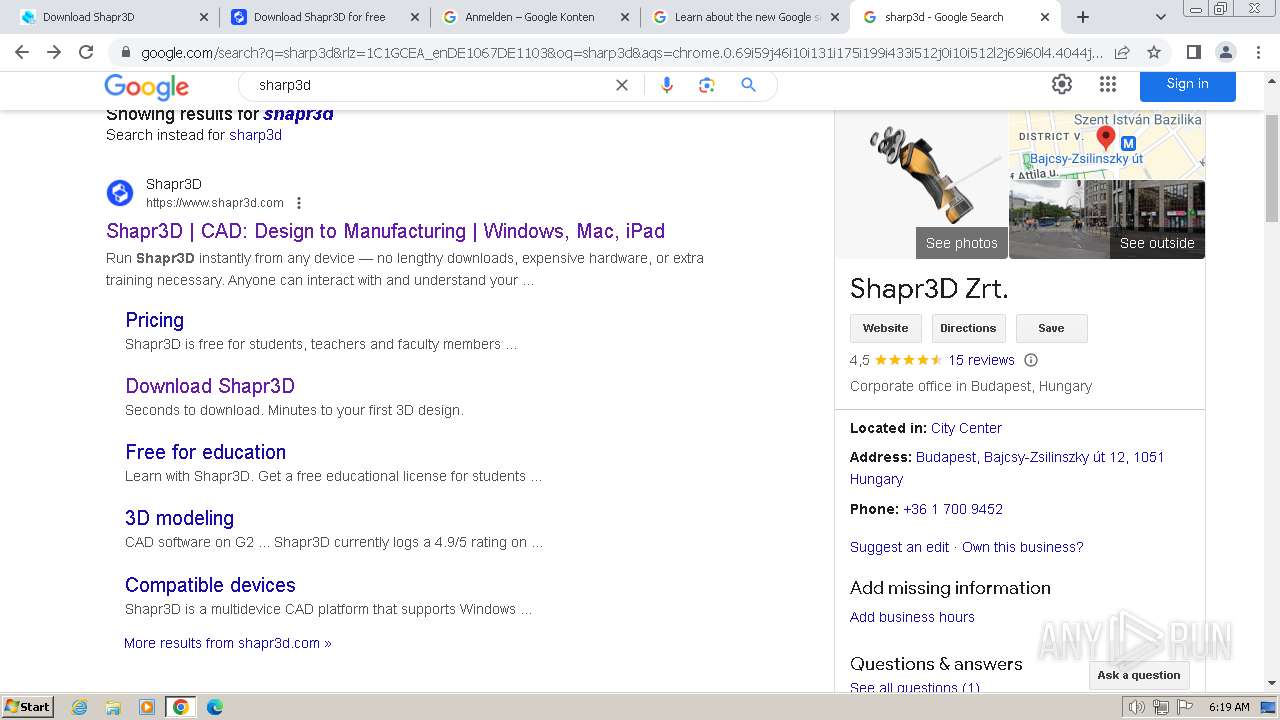The image size is (1280, 720).
Task: Bookmark this page with the star icon
Action: point(1154,52)
